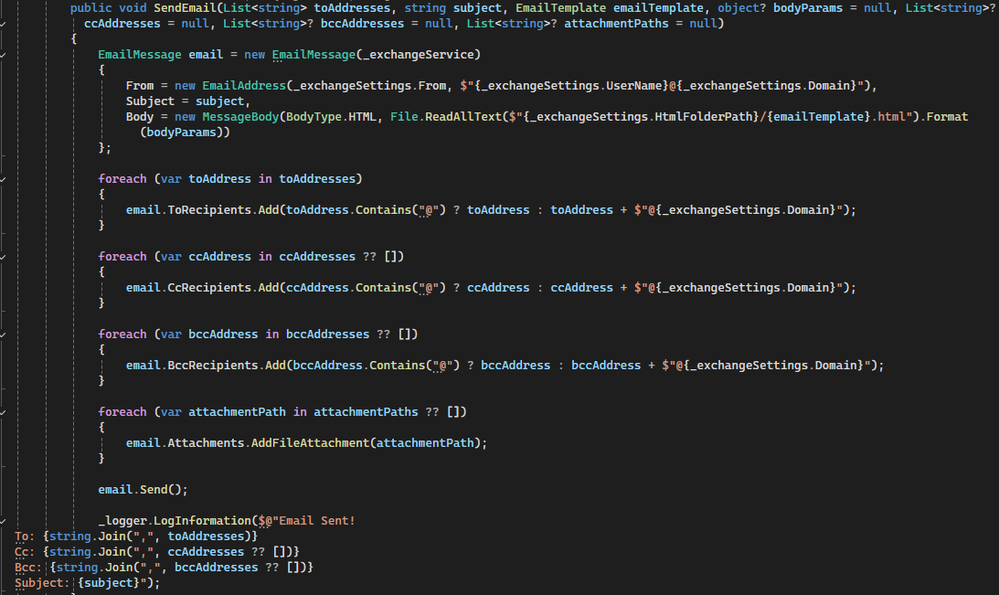The height and width of the screenshot is (595, 999).
Task: Click the 'public' keyword in method signature
Action: (90, 8)
